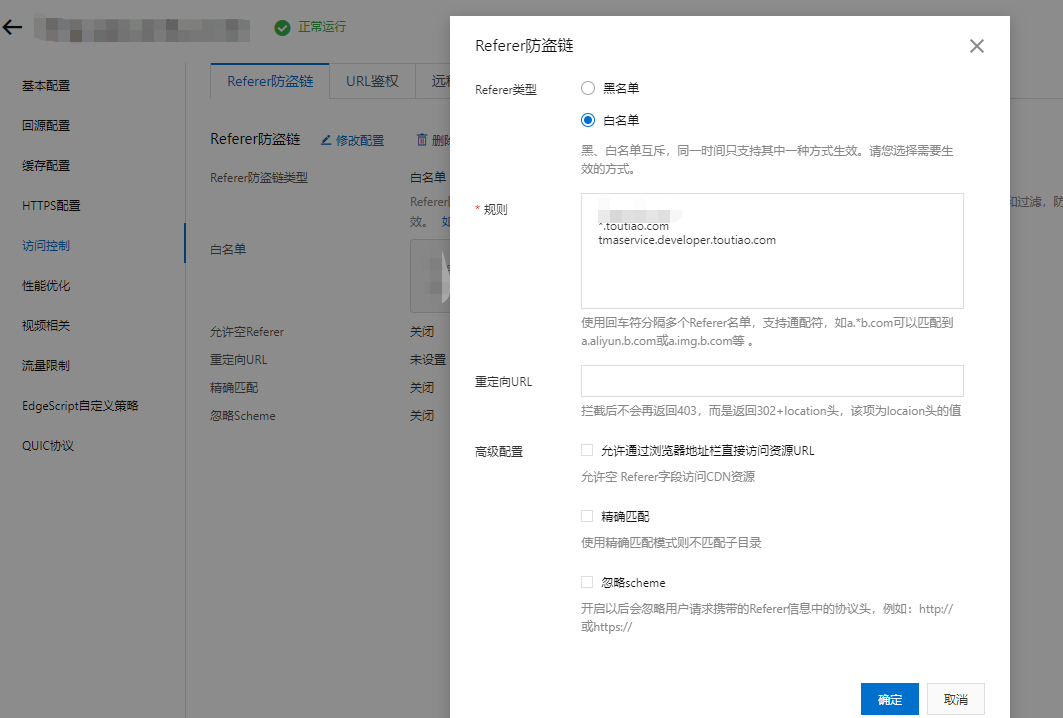Close the Referer防盗链 dialog

tap(977, 46)
